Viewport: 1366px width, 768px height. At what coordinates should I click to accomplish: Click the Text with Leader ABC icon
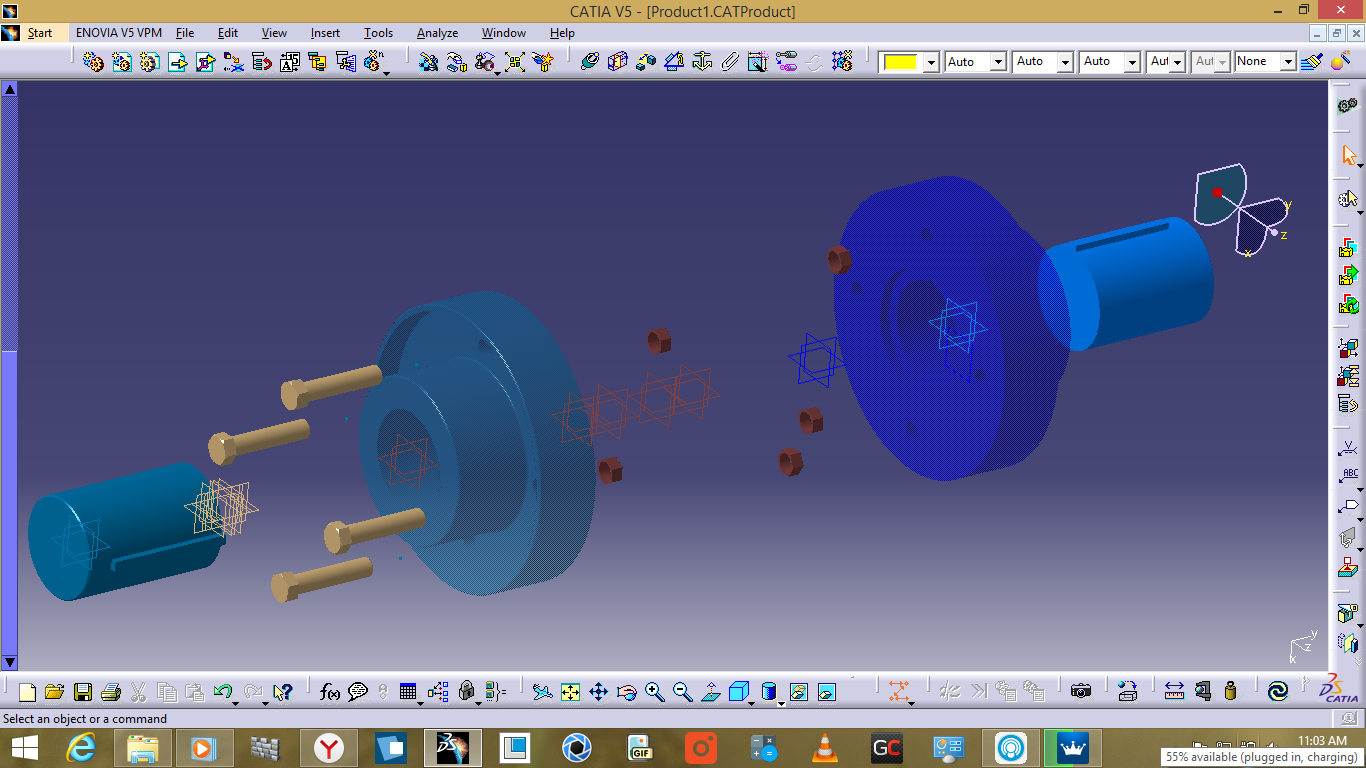click(x=1347, y=477)
